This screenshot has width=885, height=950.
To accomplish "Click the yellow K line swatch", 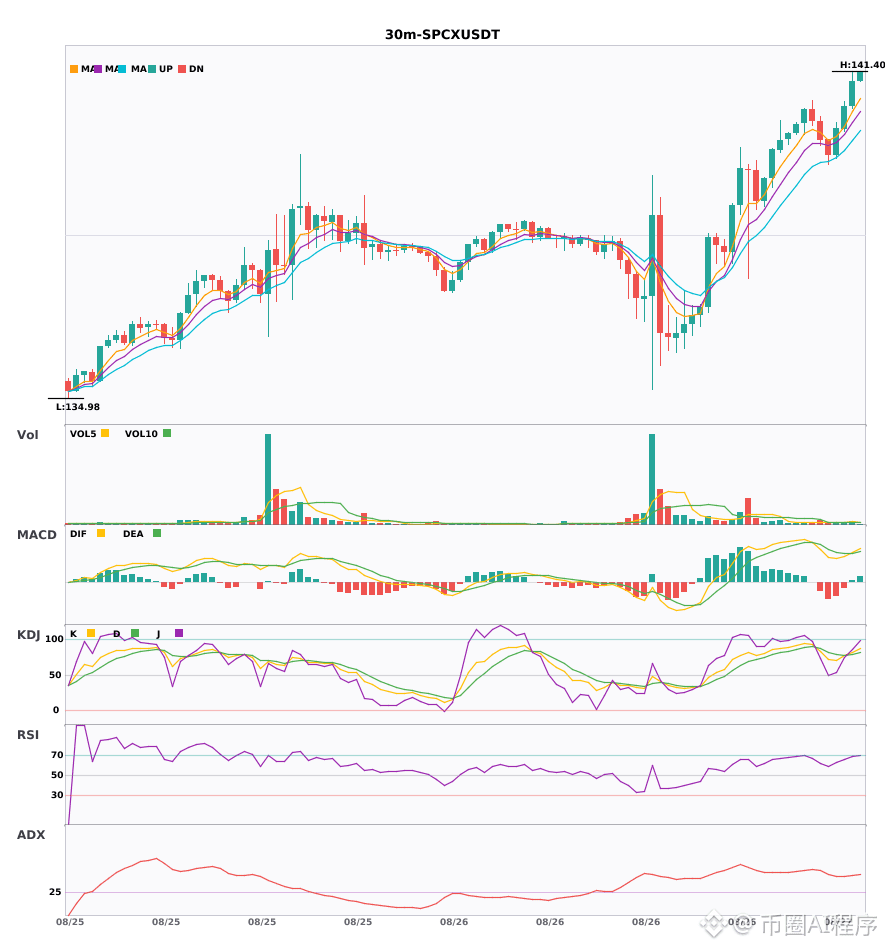I will click(91, 633).
